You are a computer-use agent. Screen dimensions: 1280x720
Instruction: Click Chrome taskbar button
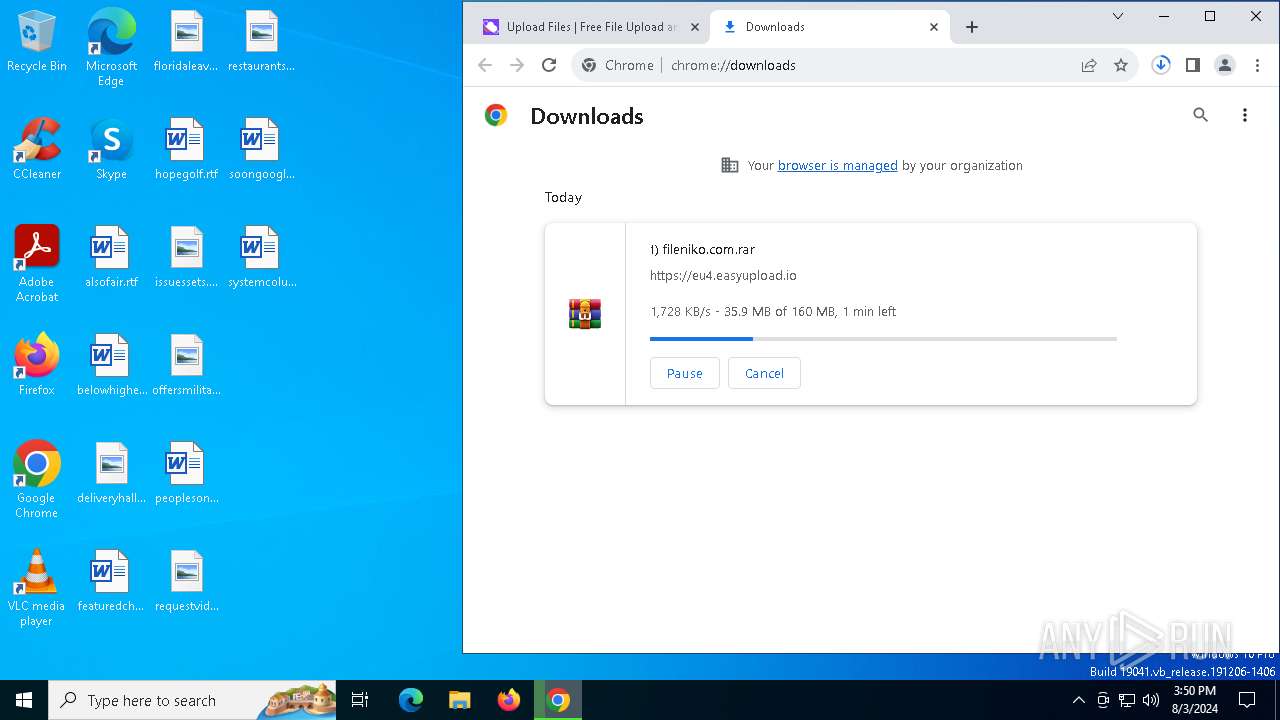(558, 700)
